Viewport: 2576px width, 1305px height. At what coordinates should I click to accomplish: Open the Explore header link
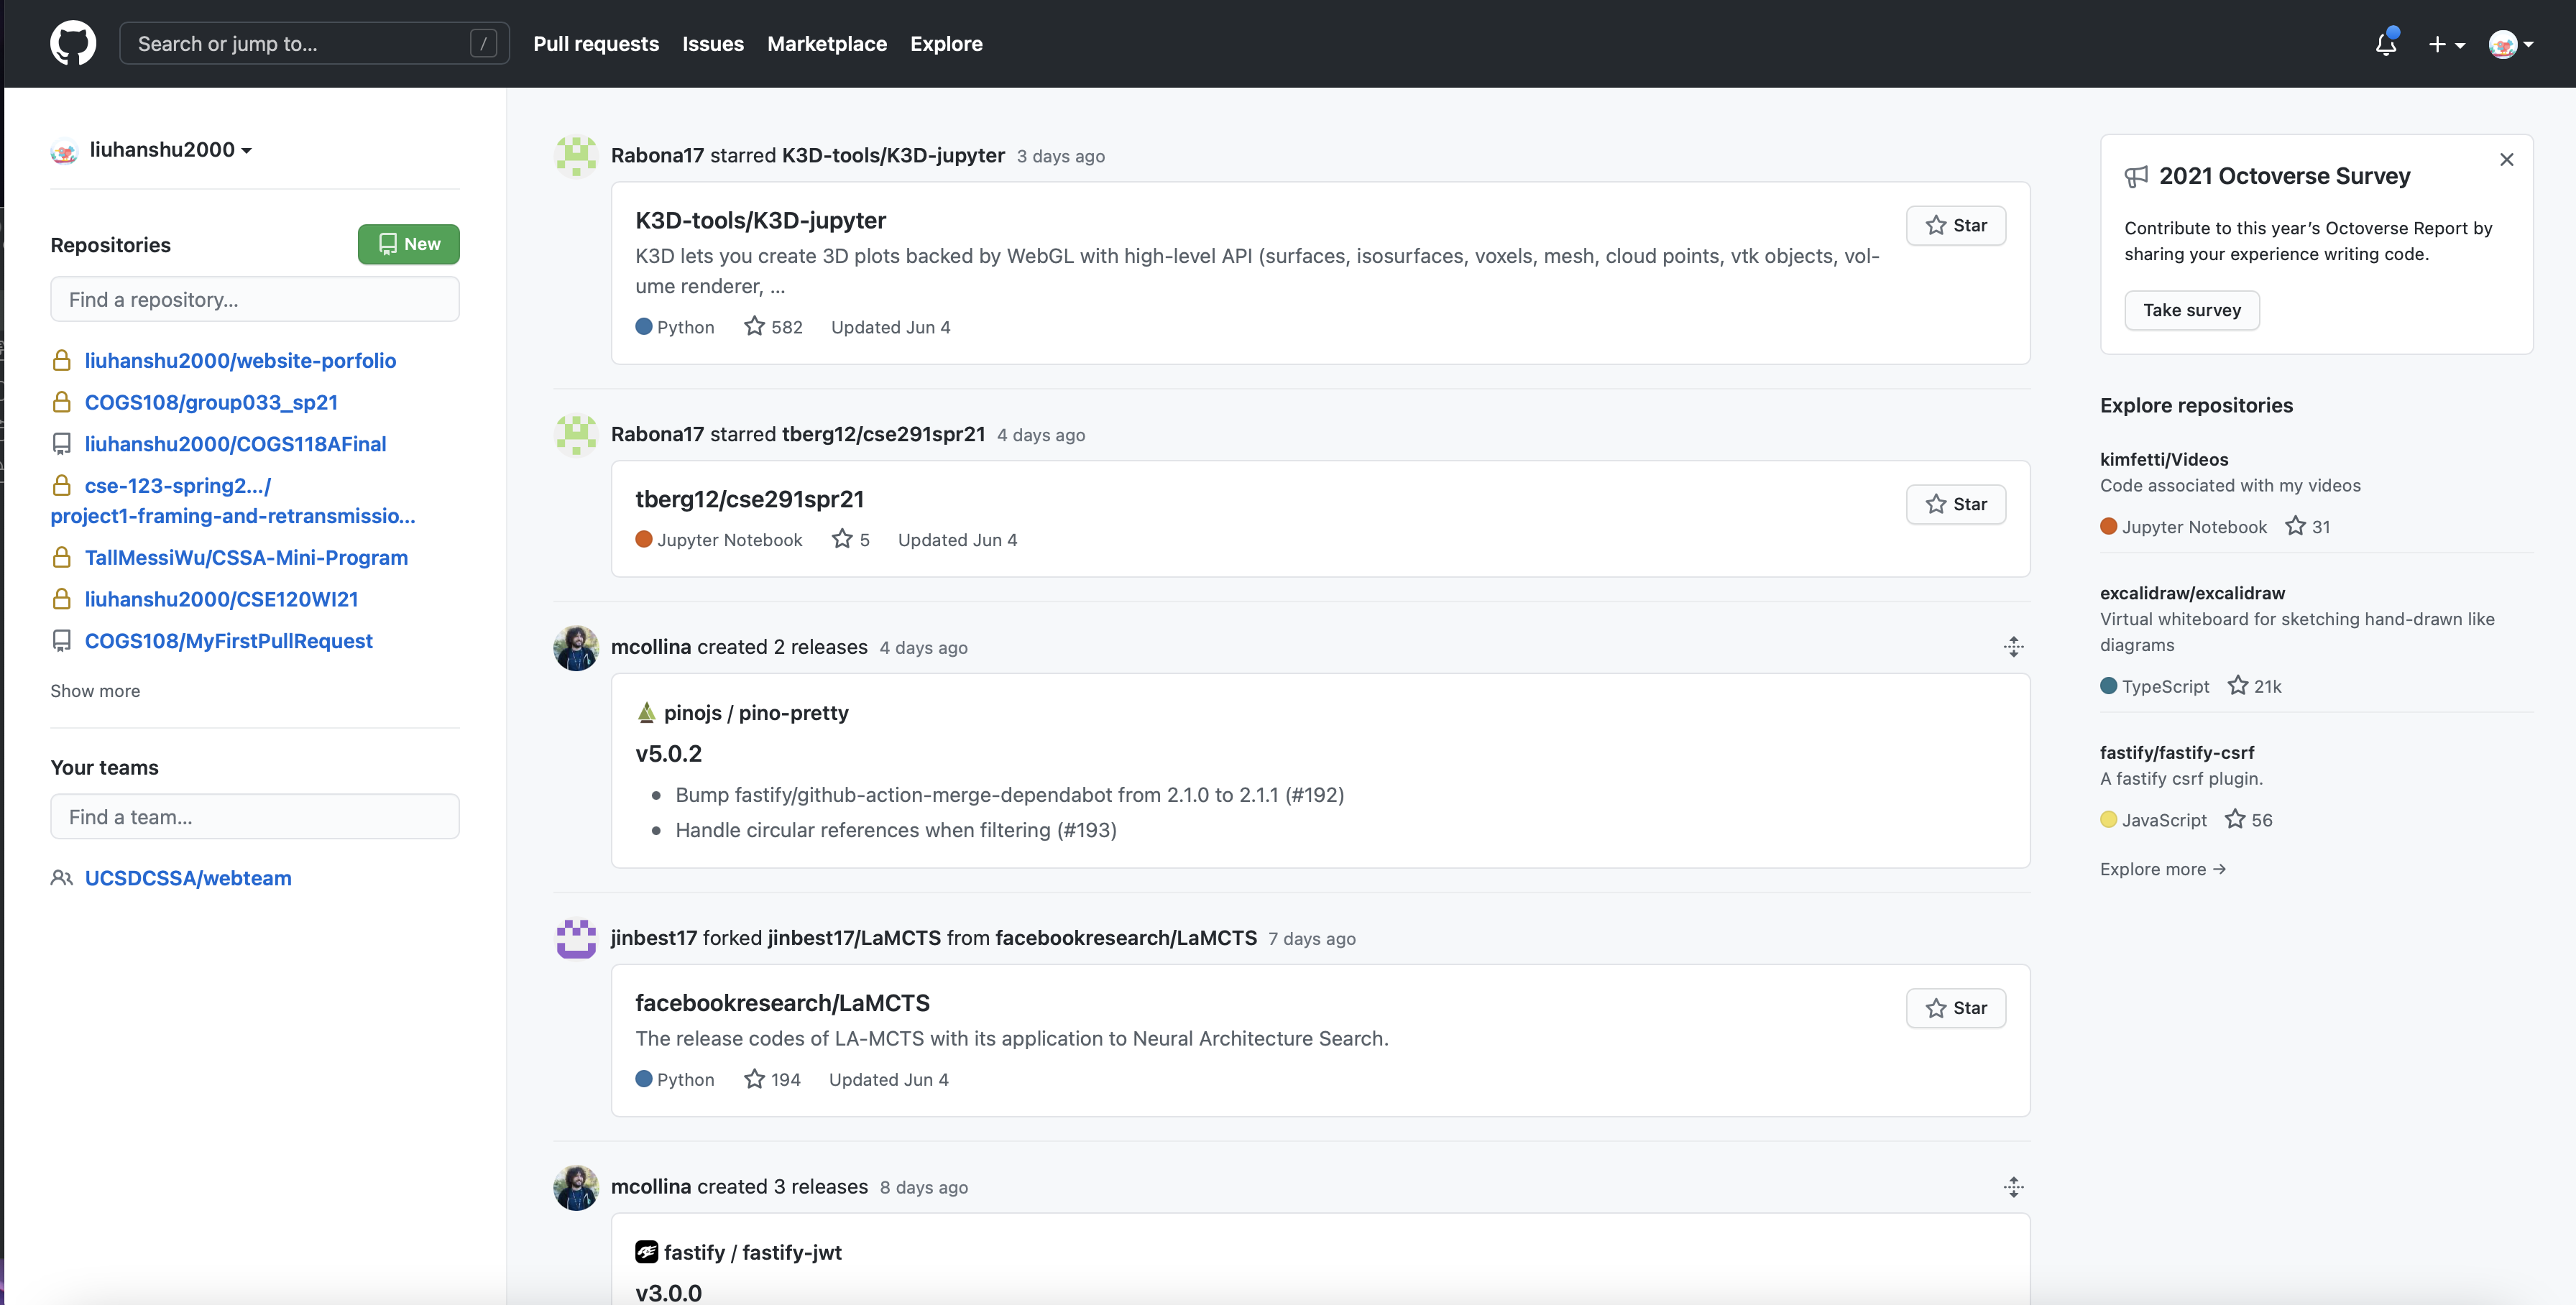click(946, 44)
